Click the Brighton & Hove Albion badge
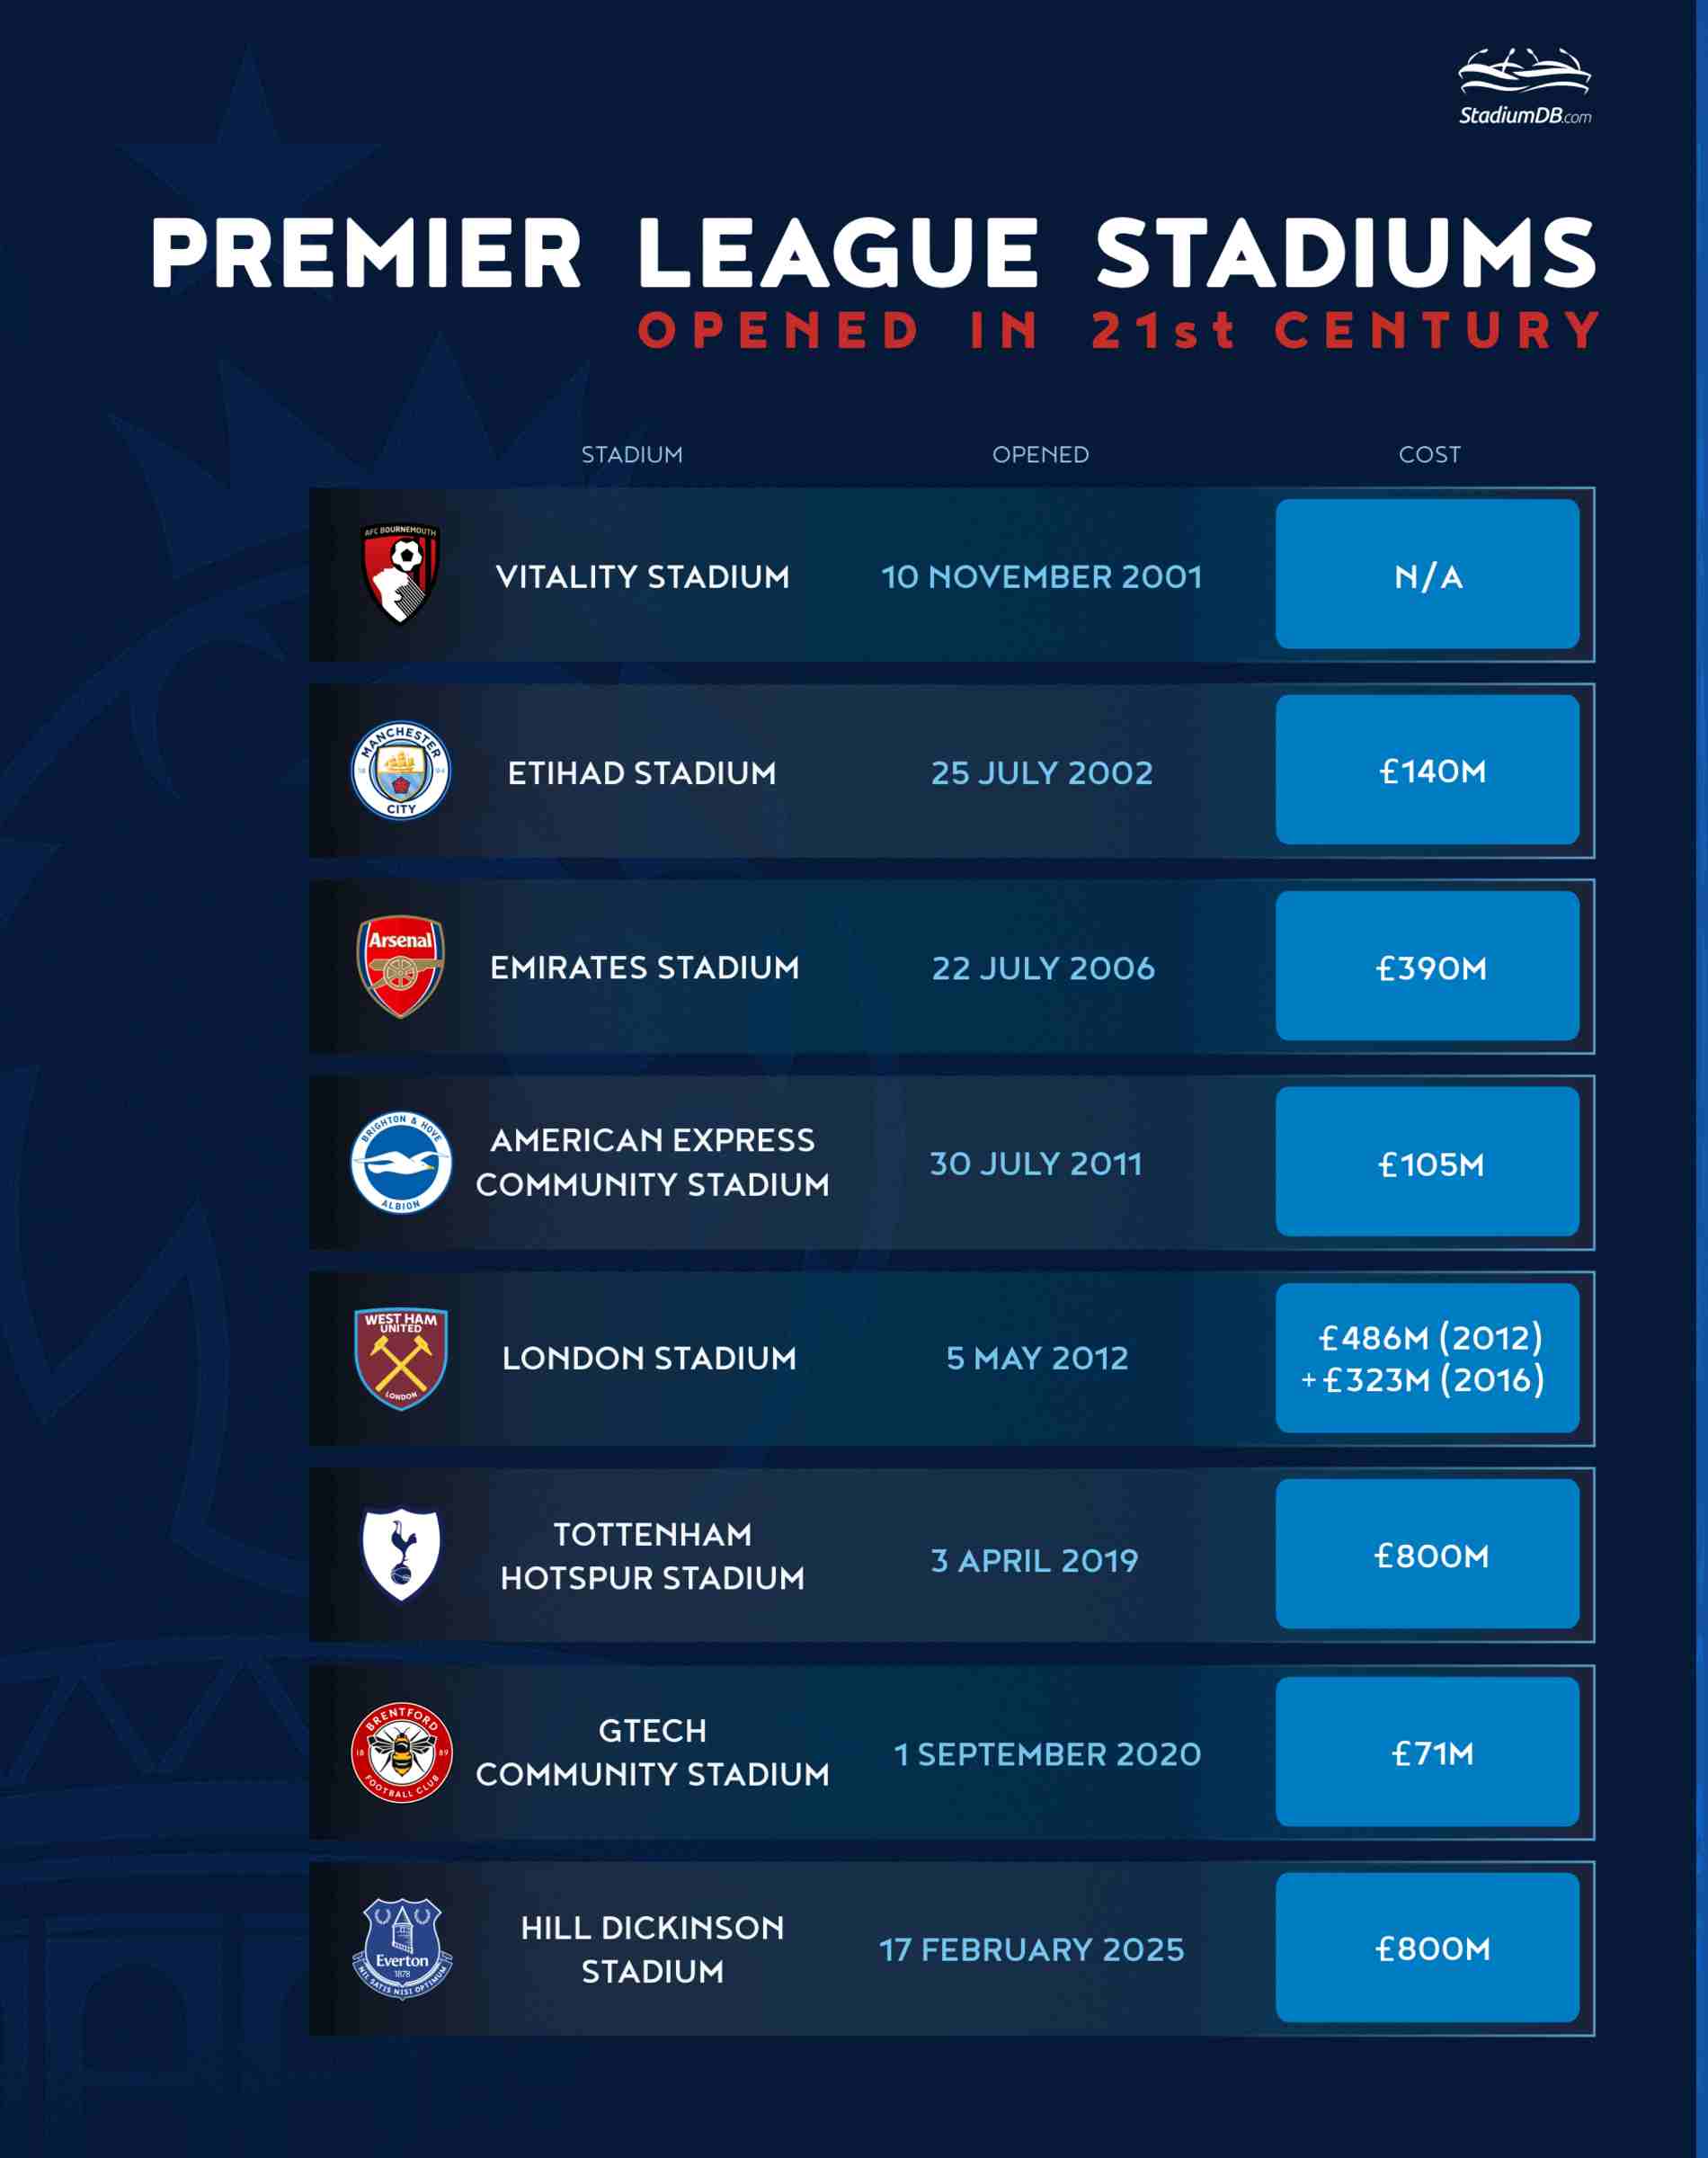This screenshot has height=2158, width=1708. coord(401,1162)
